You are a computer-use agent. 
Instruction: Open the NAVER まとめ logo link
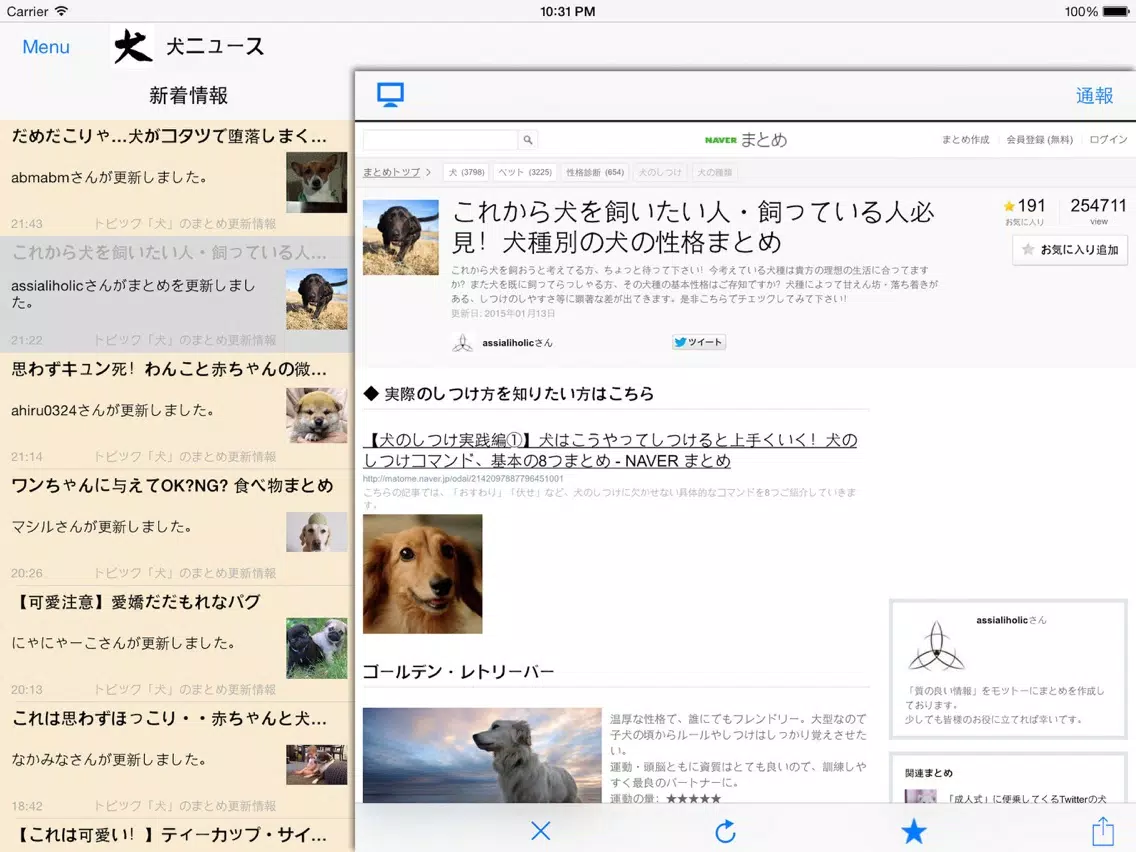coord(746,140)
